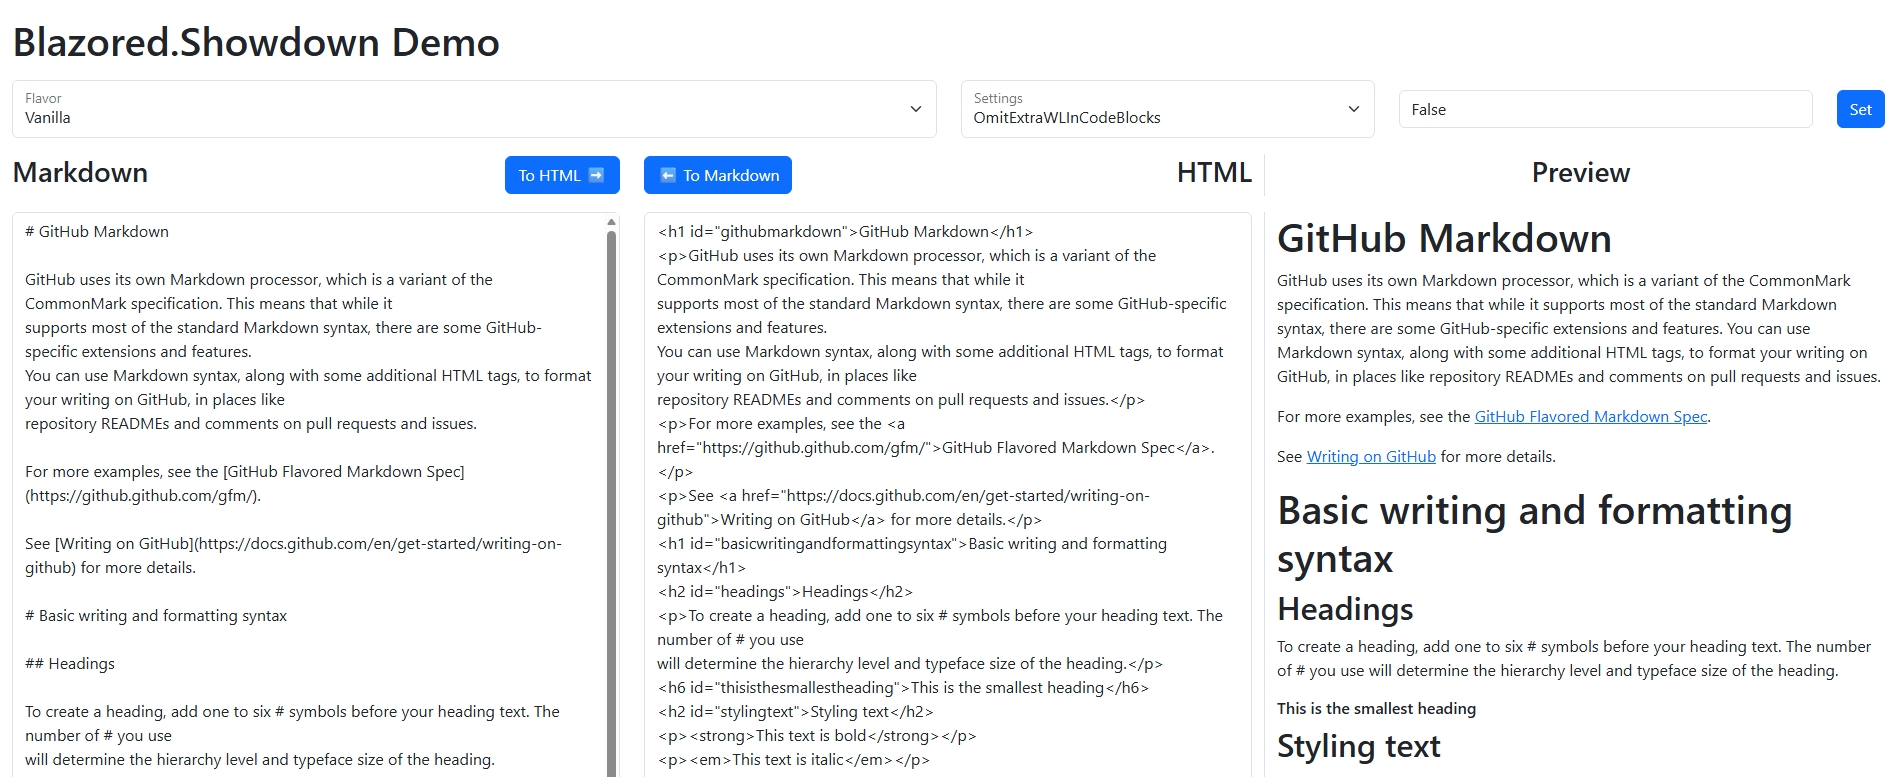Click the '<h2 id="headings">' line in HTML editor

tap(785, 591)
